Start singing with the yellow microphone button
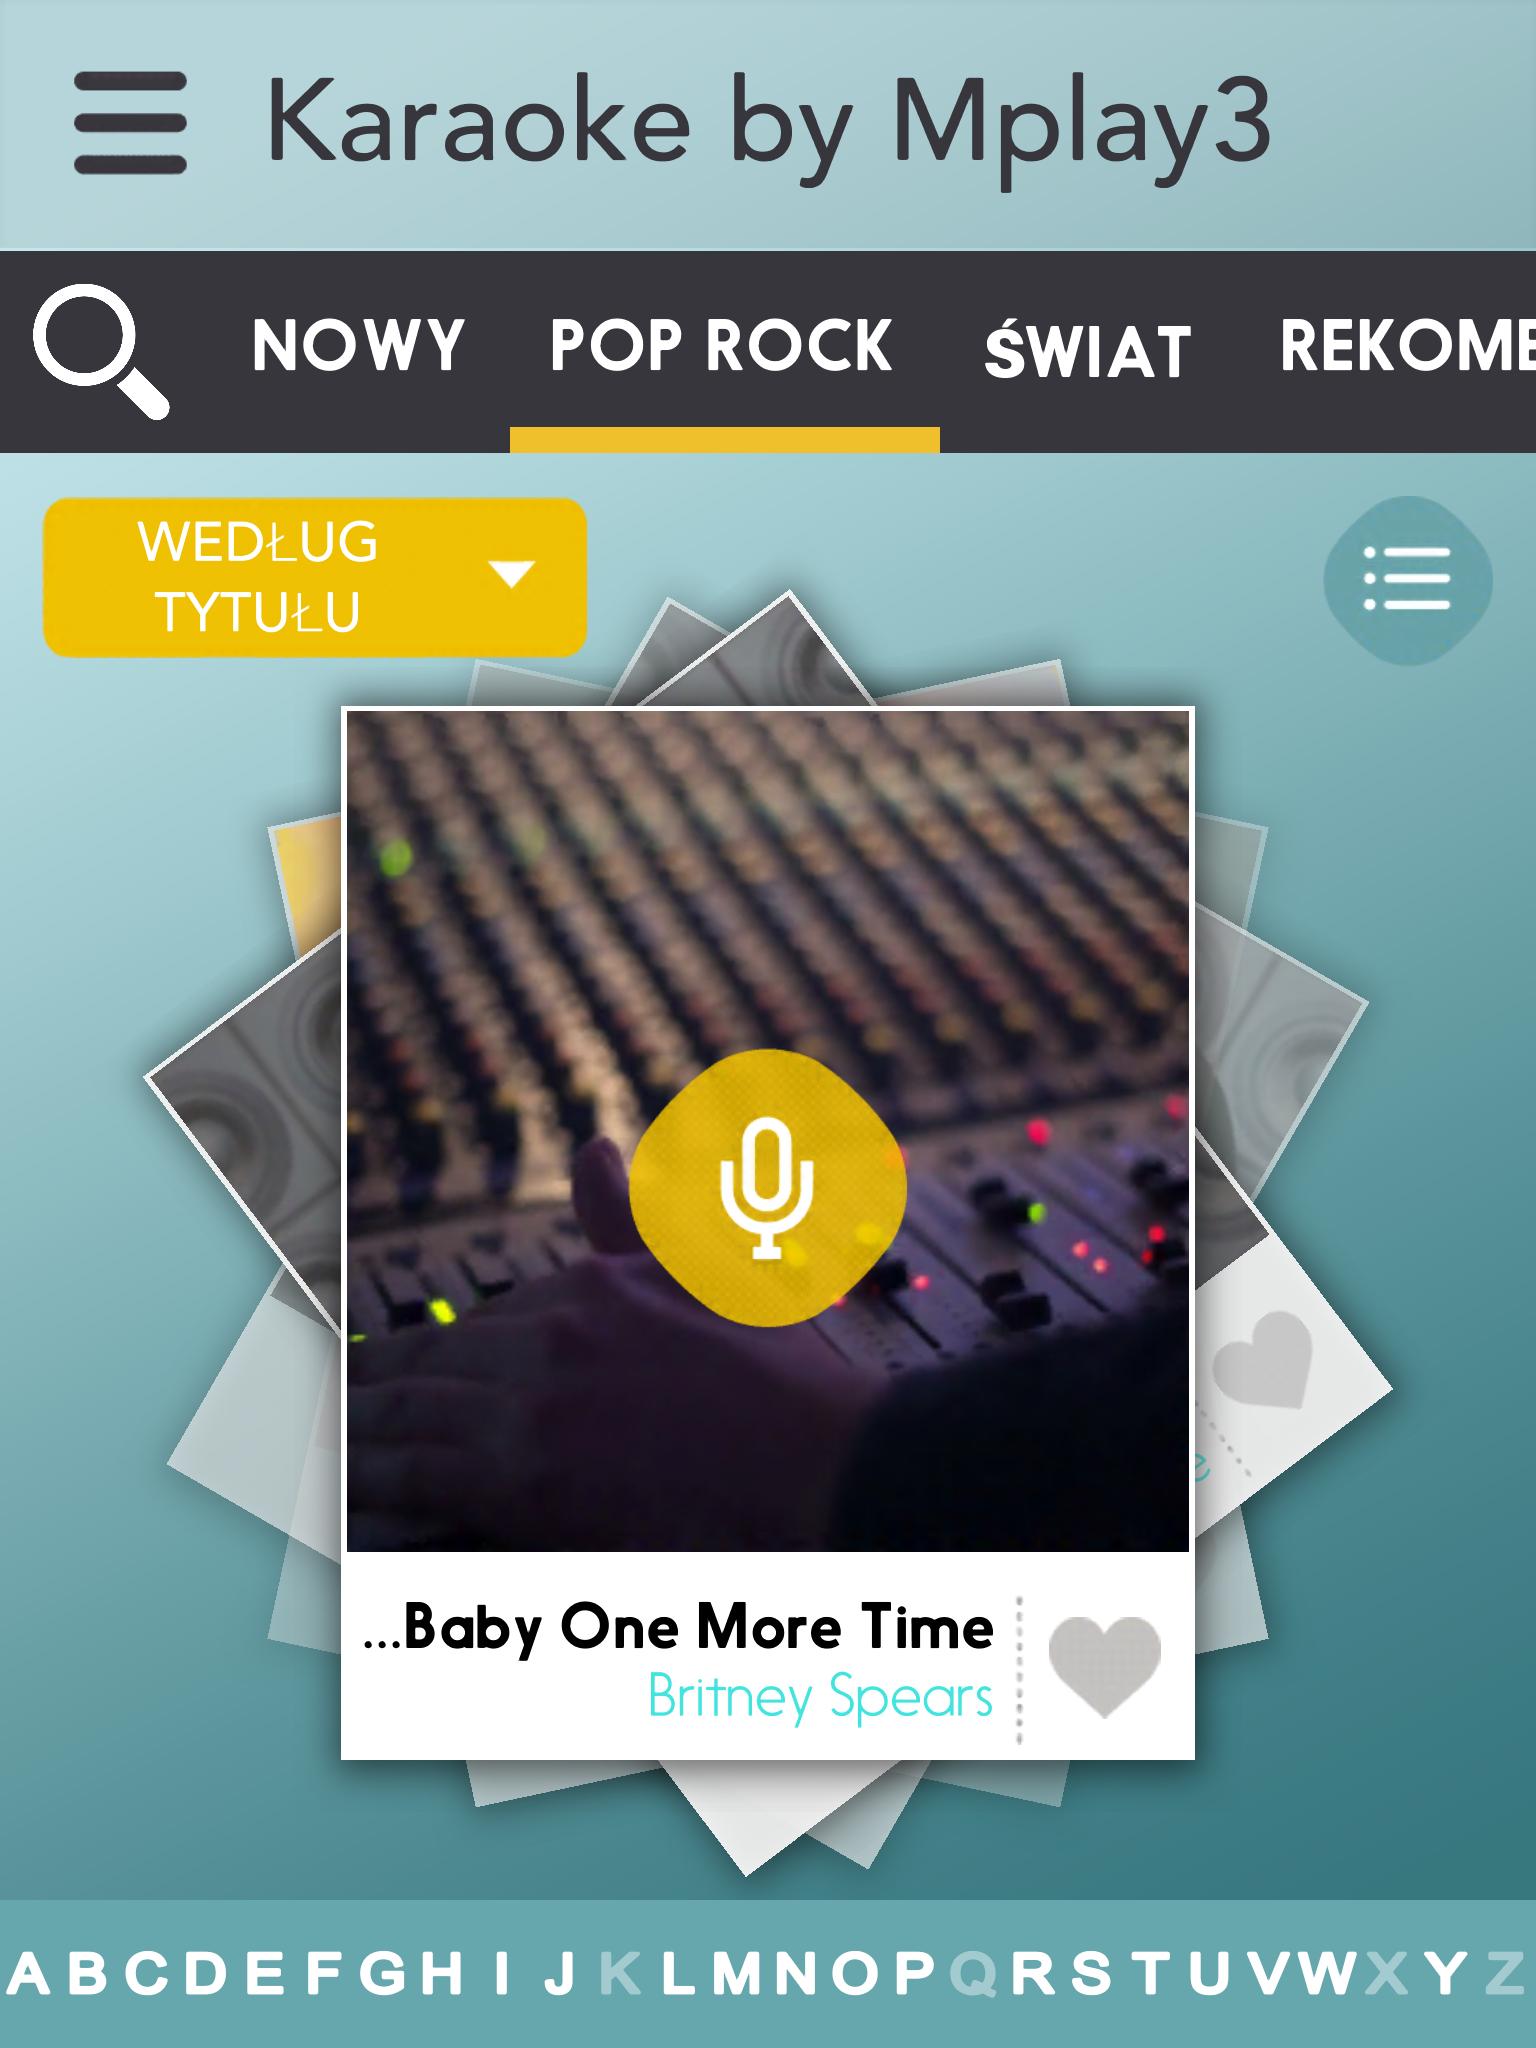Screen dimensions: 1536x2048 [x=767, y=1188]
